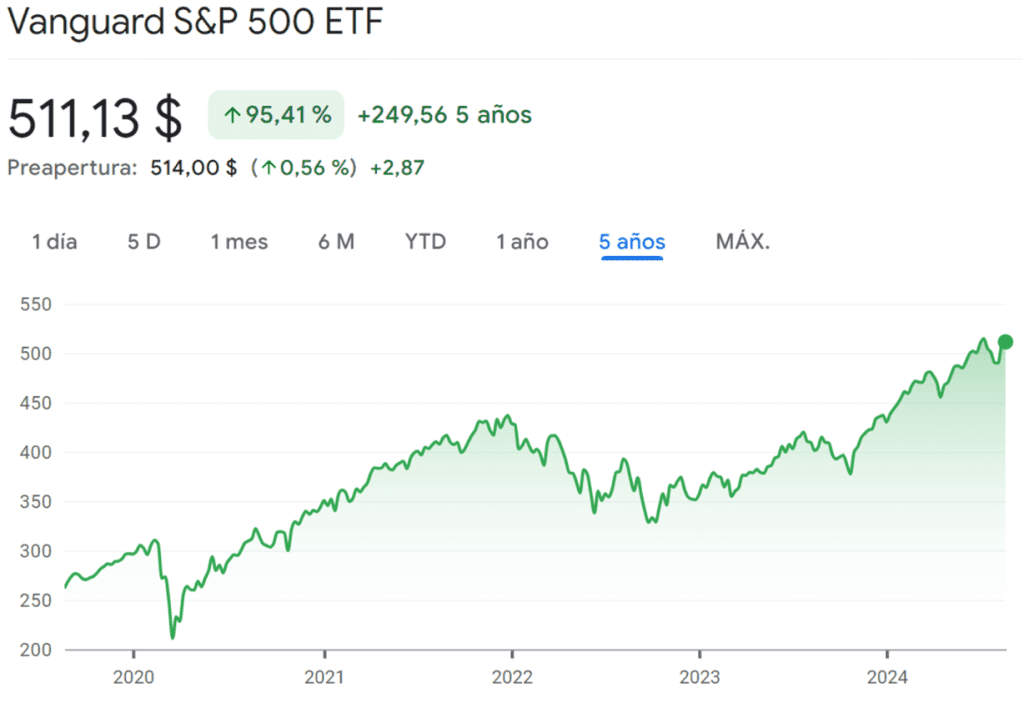Click the green up arrow in the change badge
This screenshot has height=708, width=1024.
point(232,115)
